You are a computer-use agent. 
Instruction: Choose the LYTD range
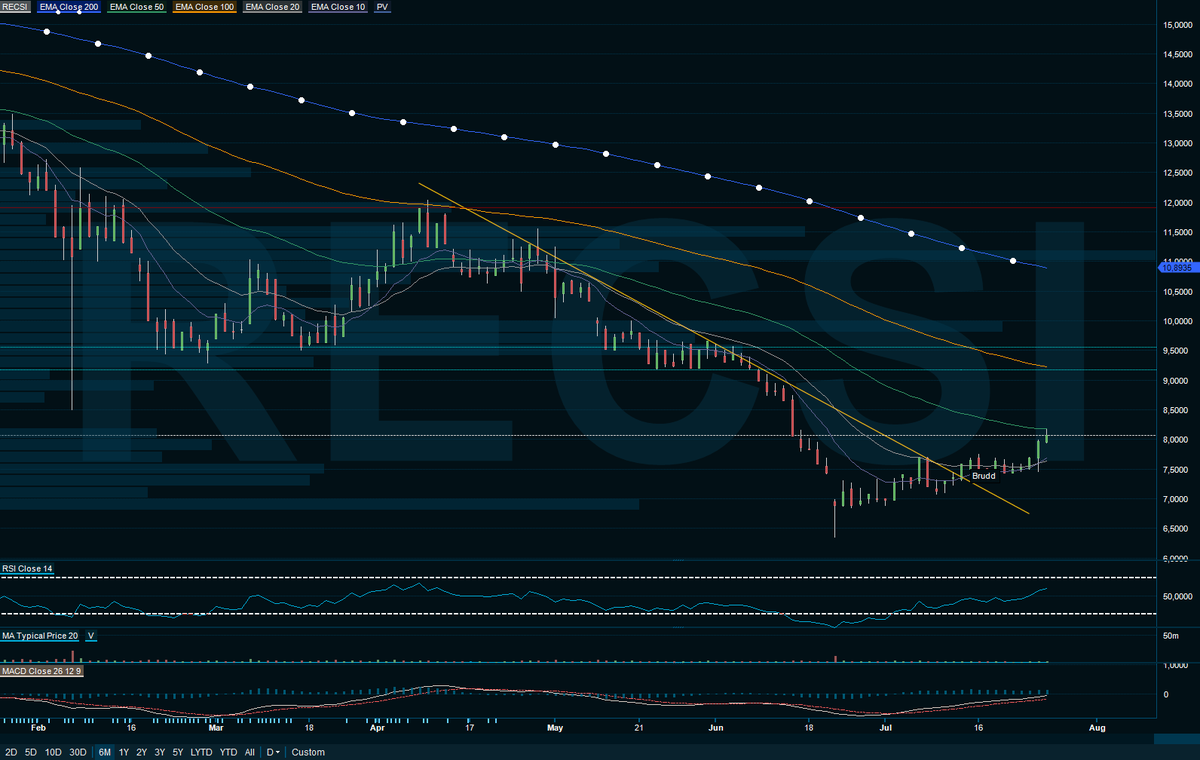[201, 752]
